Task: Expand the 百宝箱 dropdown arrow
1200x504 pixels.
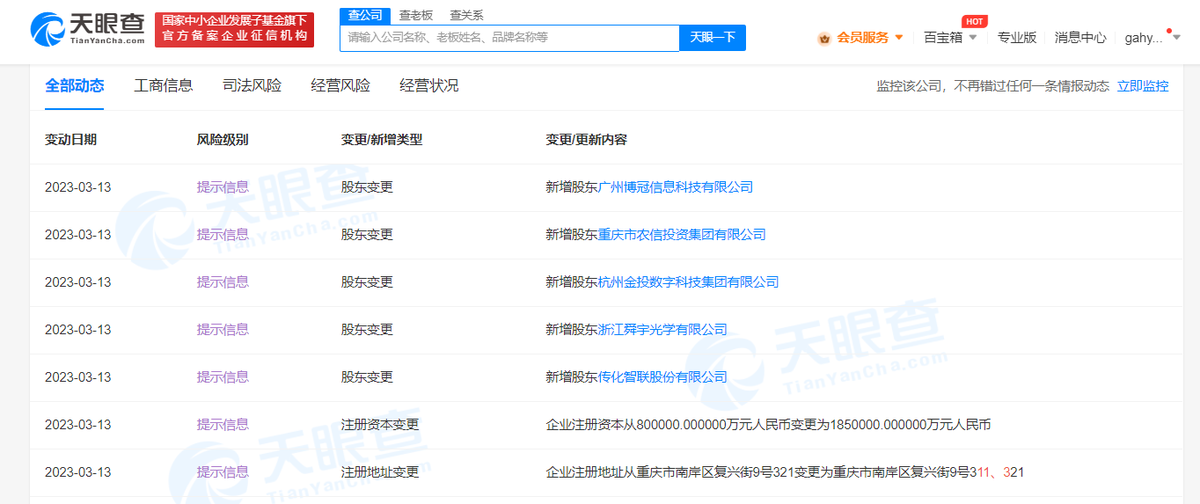Action: point(973,38)
